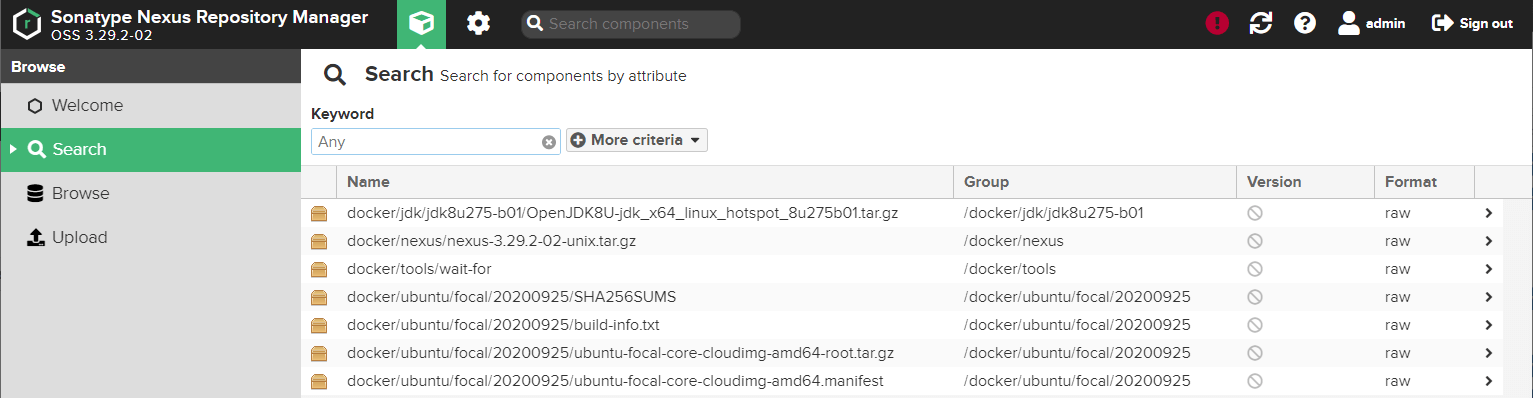Open the admin user account

coord(1371,23)
